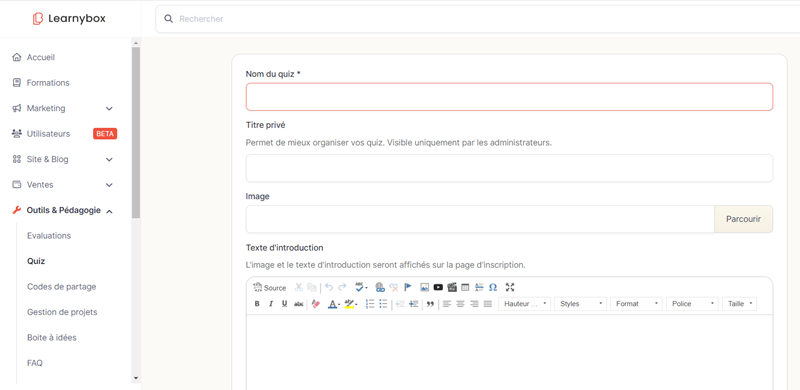
Task: Open Codes de partage
Action: click(x=62, y=287)
